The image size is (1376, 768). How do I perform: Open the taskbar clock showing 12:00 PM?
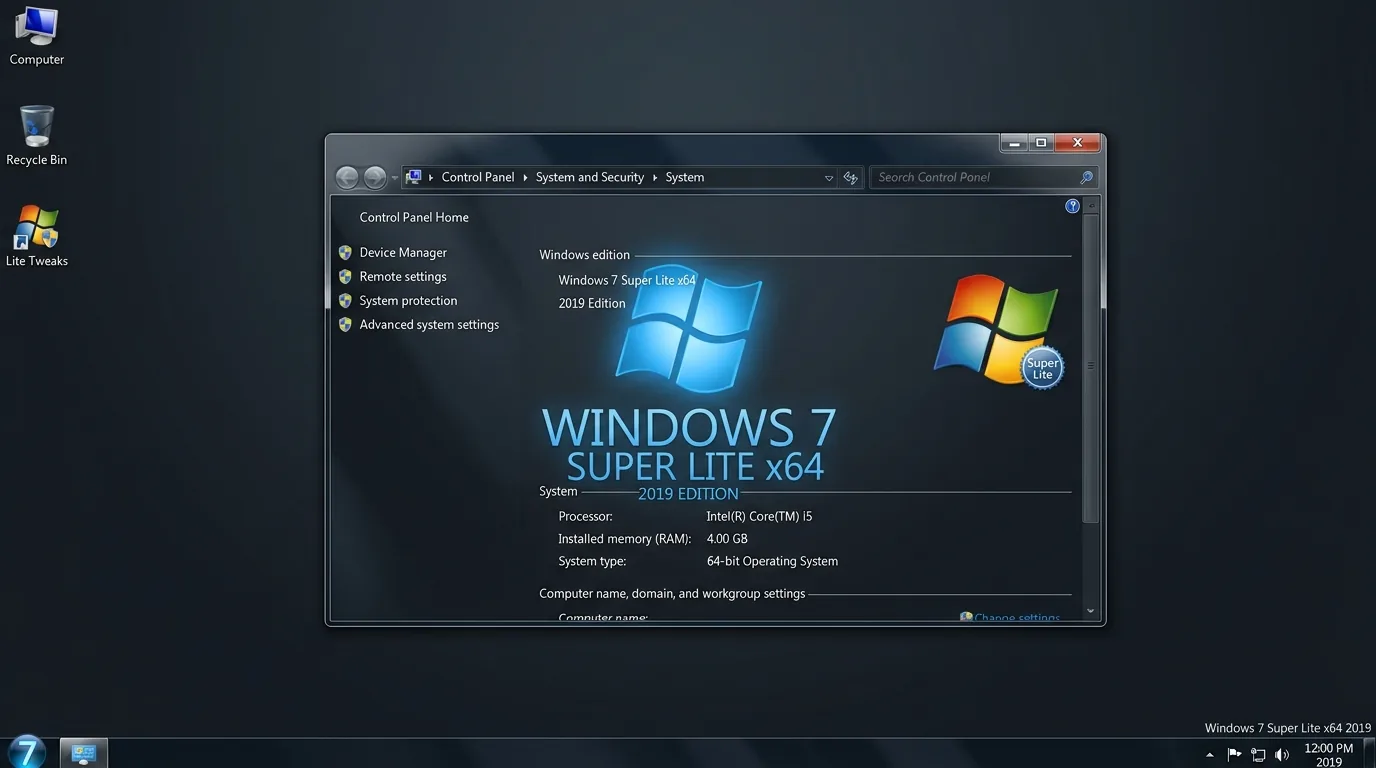(1329, 755)
